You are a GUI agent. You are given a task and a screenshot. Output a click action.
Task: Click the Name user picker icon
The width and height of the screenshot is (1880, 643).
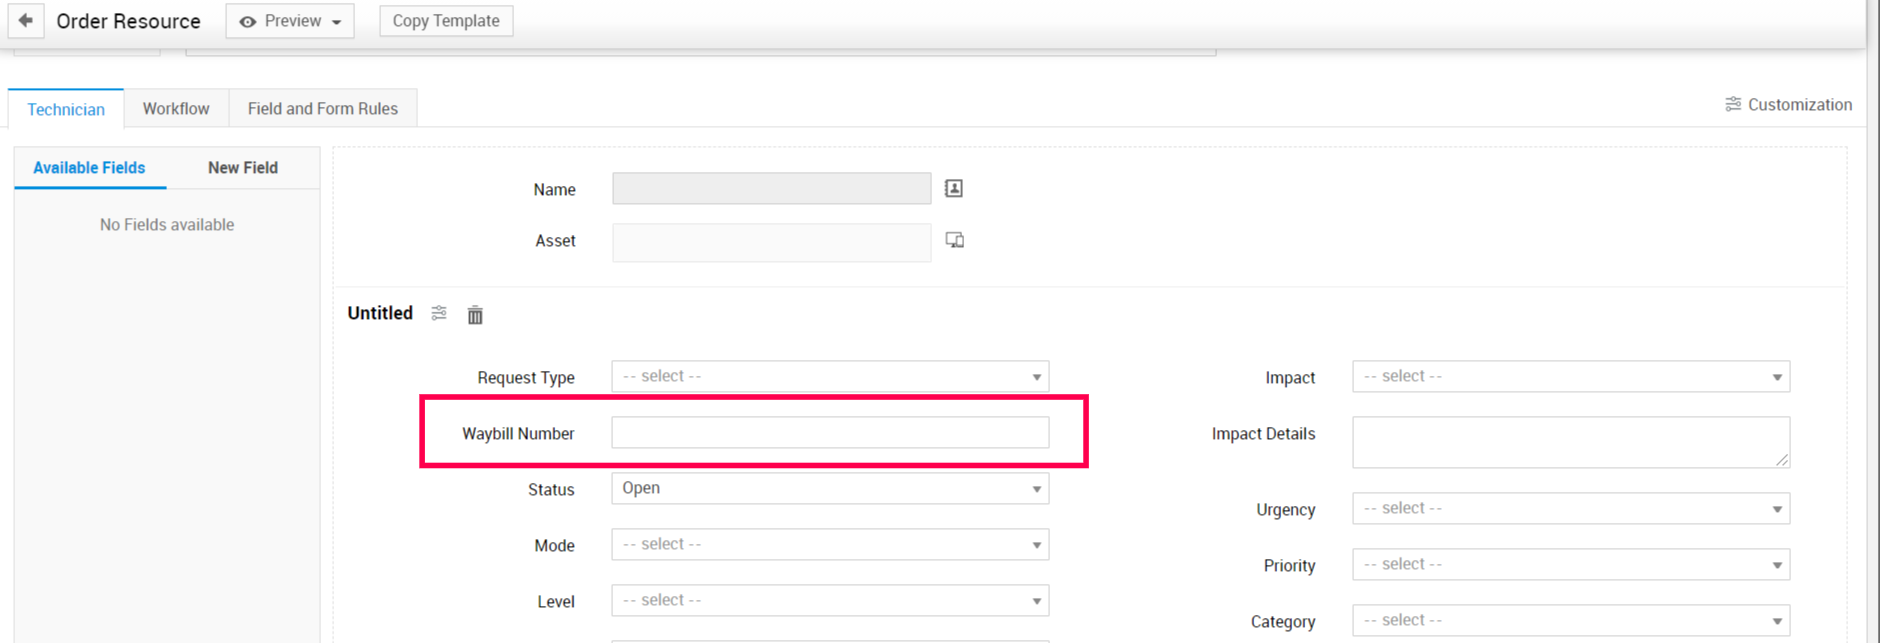coord(954,189)
